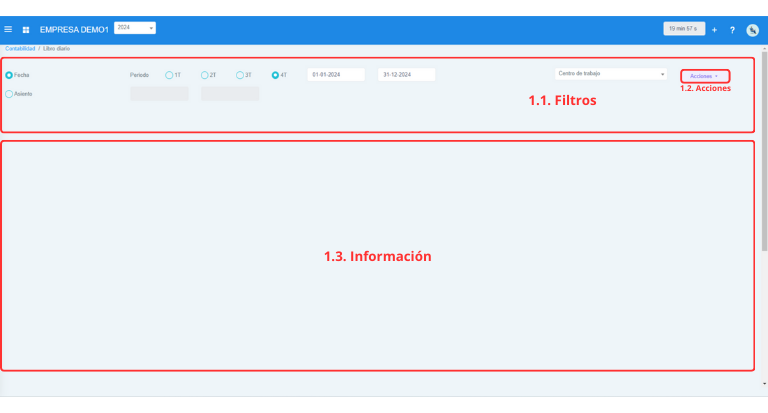Click the session timer 19 min button

click(684, 28)
